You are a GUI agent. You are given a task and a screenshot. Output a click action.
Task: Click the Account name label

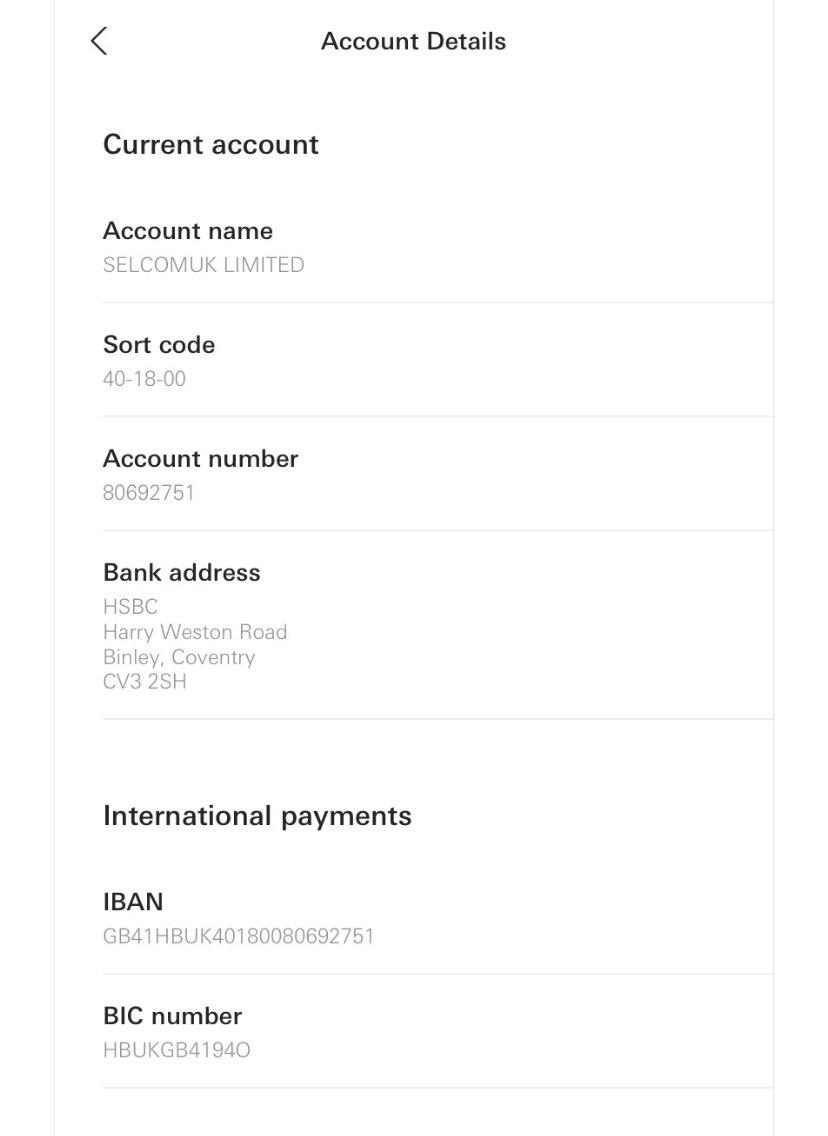point(188,231)
